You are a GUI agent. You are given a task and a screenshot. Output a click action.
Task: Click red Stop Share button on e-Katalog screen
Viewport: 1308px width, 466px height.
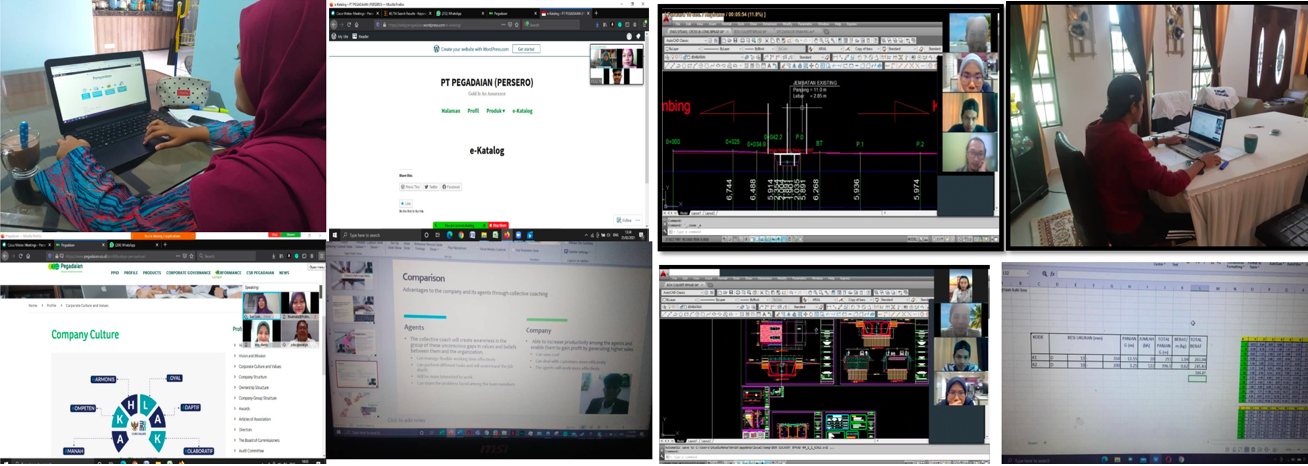pyautogui.click(x=498, y=225)
